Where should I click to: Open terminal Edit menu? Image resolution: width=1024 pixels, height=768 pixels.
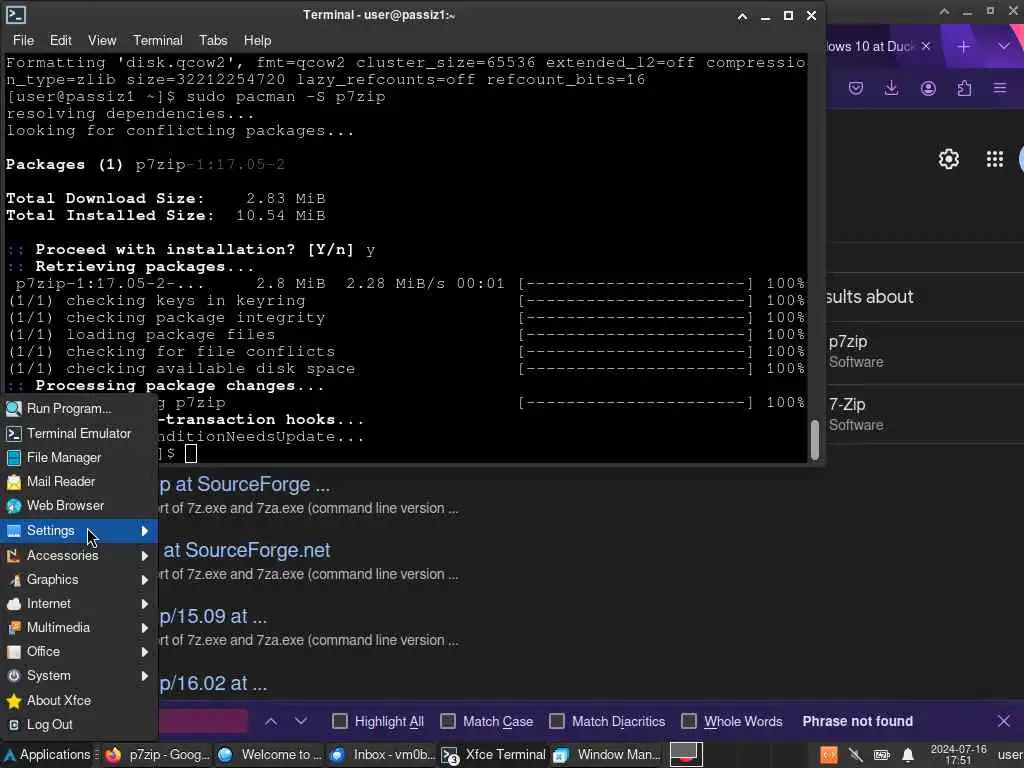61,40
